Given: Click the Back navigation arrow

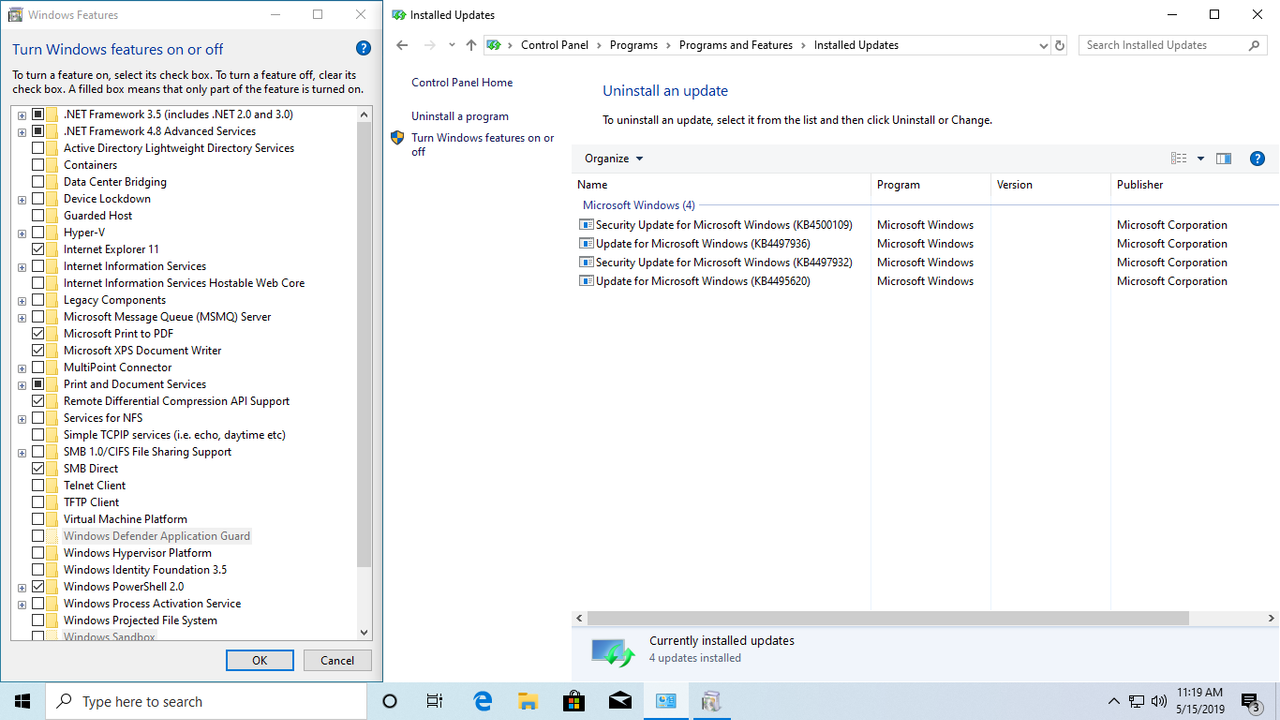Looking at the screenshot, I should click(x=402, y=45).
